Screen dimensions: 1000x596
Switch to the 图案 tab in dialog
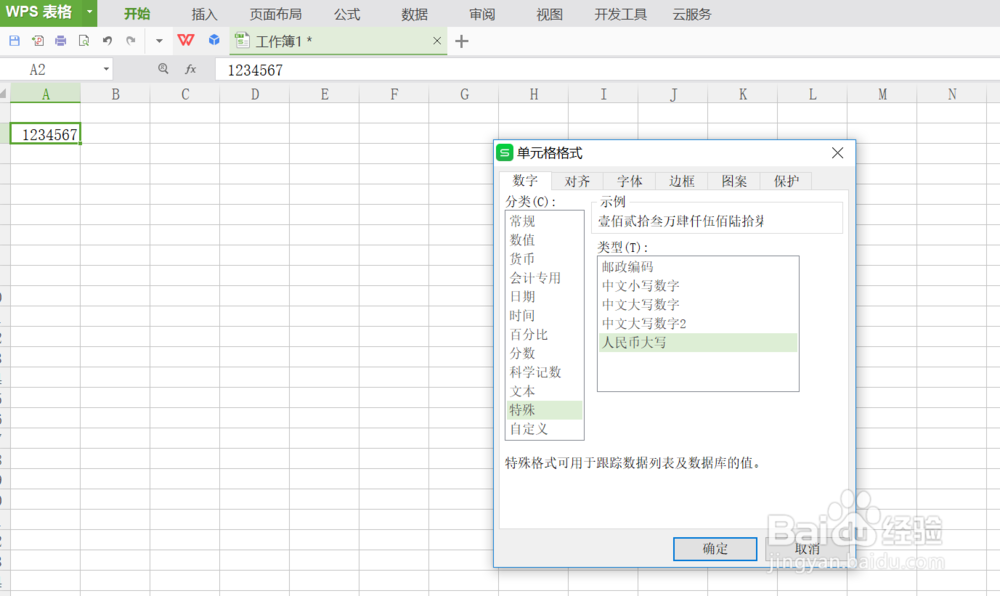click(x=734, y=181)
